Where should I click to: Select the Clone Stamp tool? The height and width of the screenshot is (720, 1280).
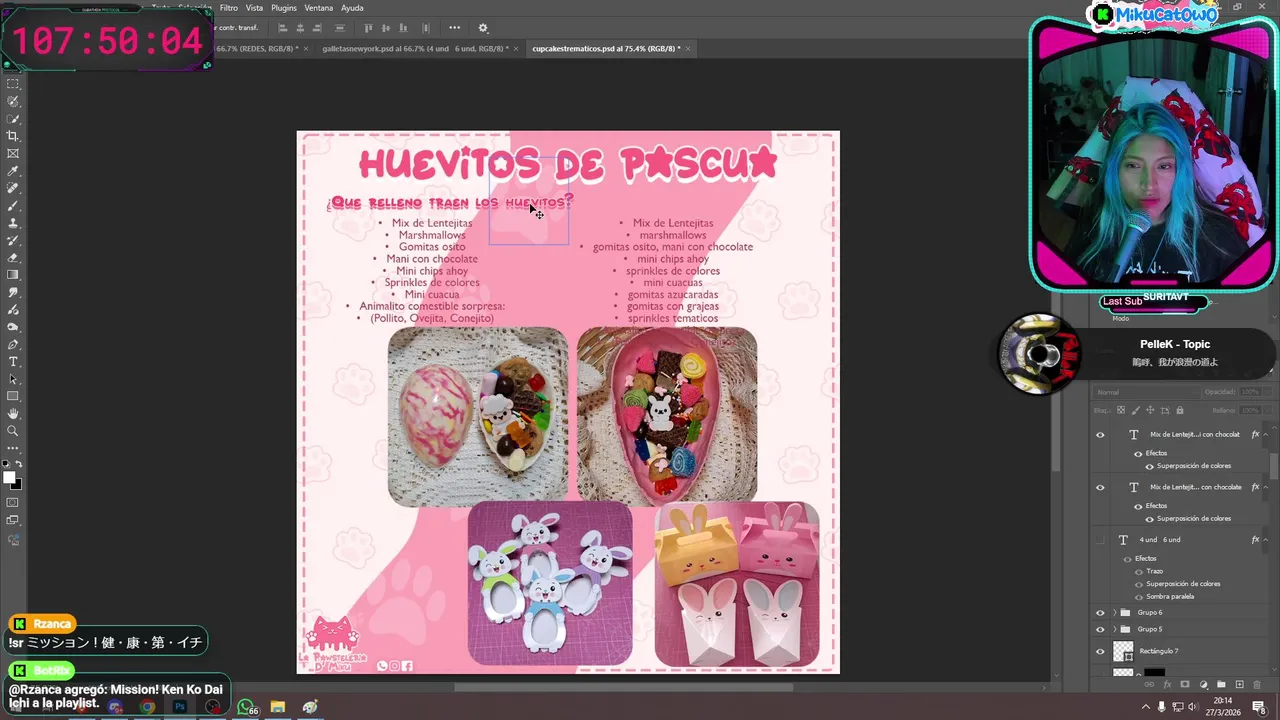click(13, 223)
